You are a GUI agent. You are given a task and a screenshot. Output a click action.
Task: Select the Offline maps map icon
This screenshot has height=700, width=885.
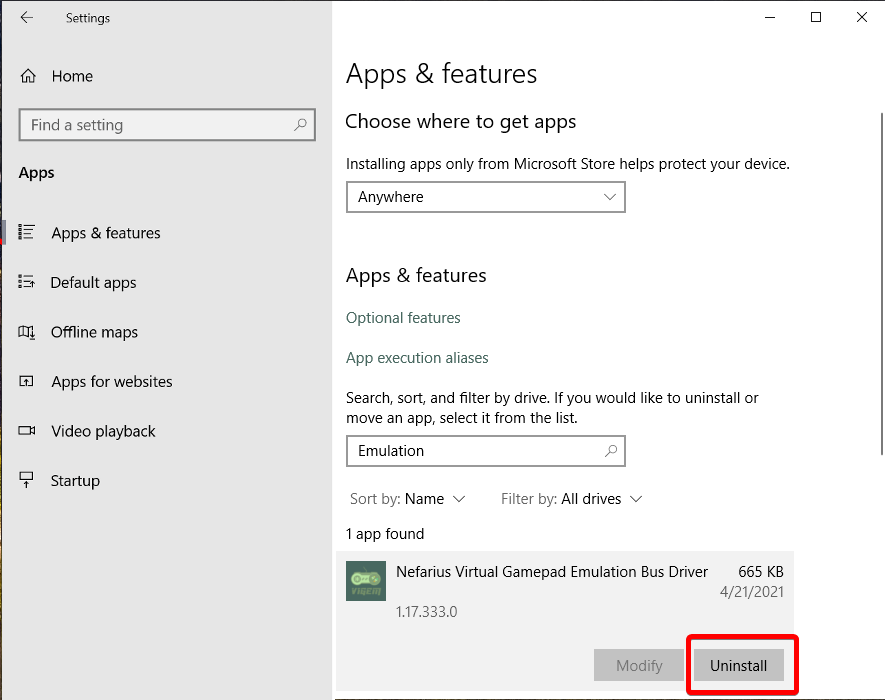tap(26, 331)
